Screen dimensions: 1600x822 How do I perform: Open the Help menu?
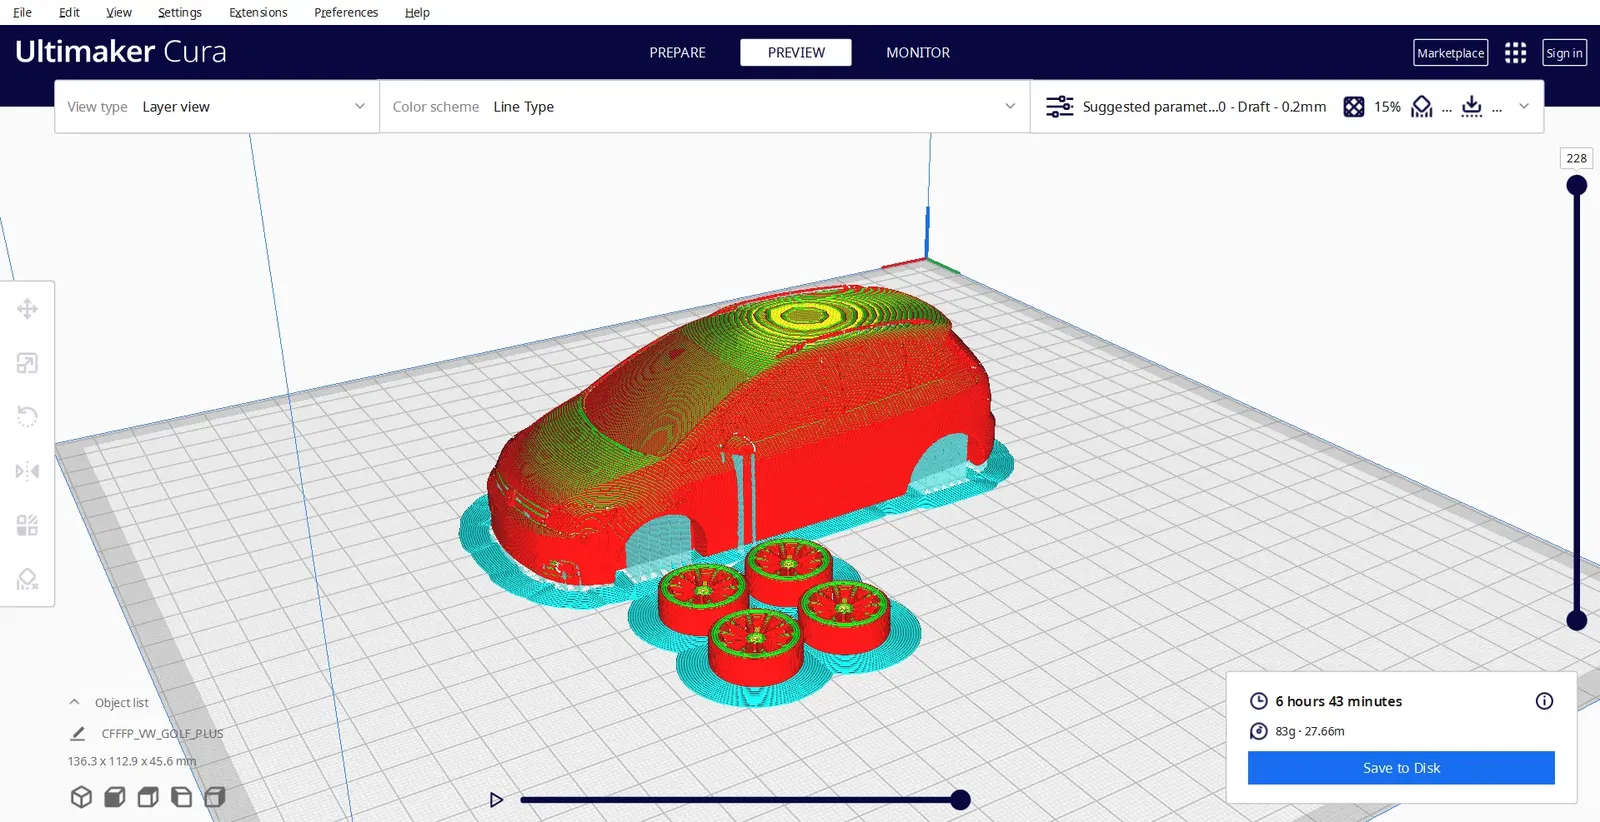(417, 12)
